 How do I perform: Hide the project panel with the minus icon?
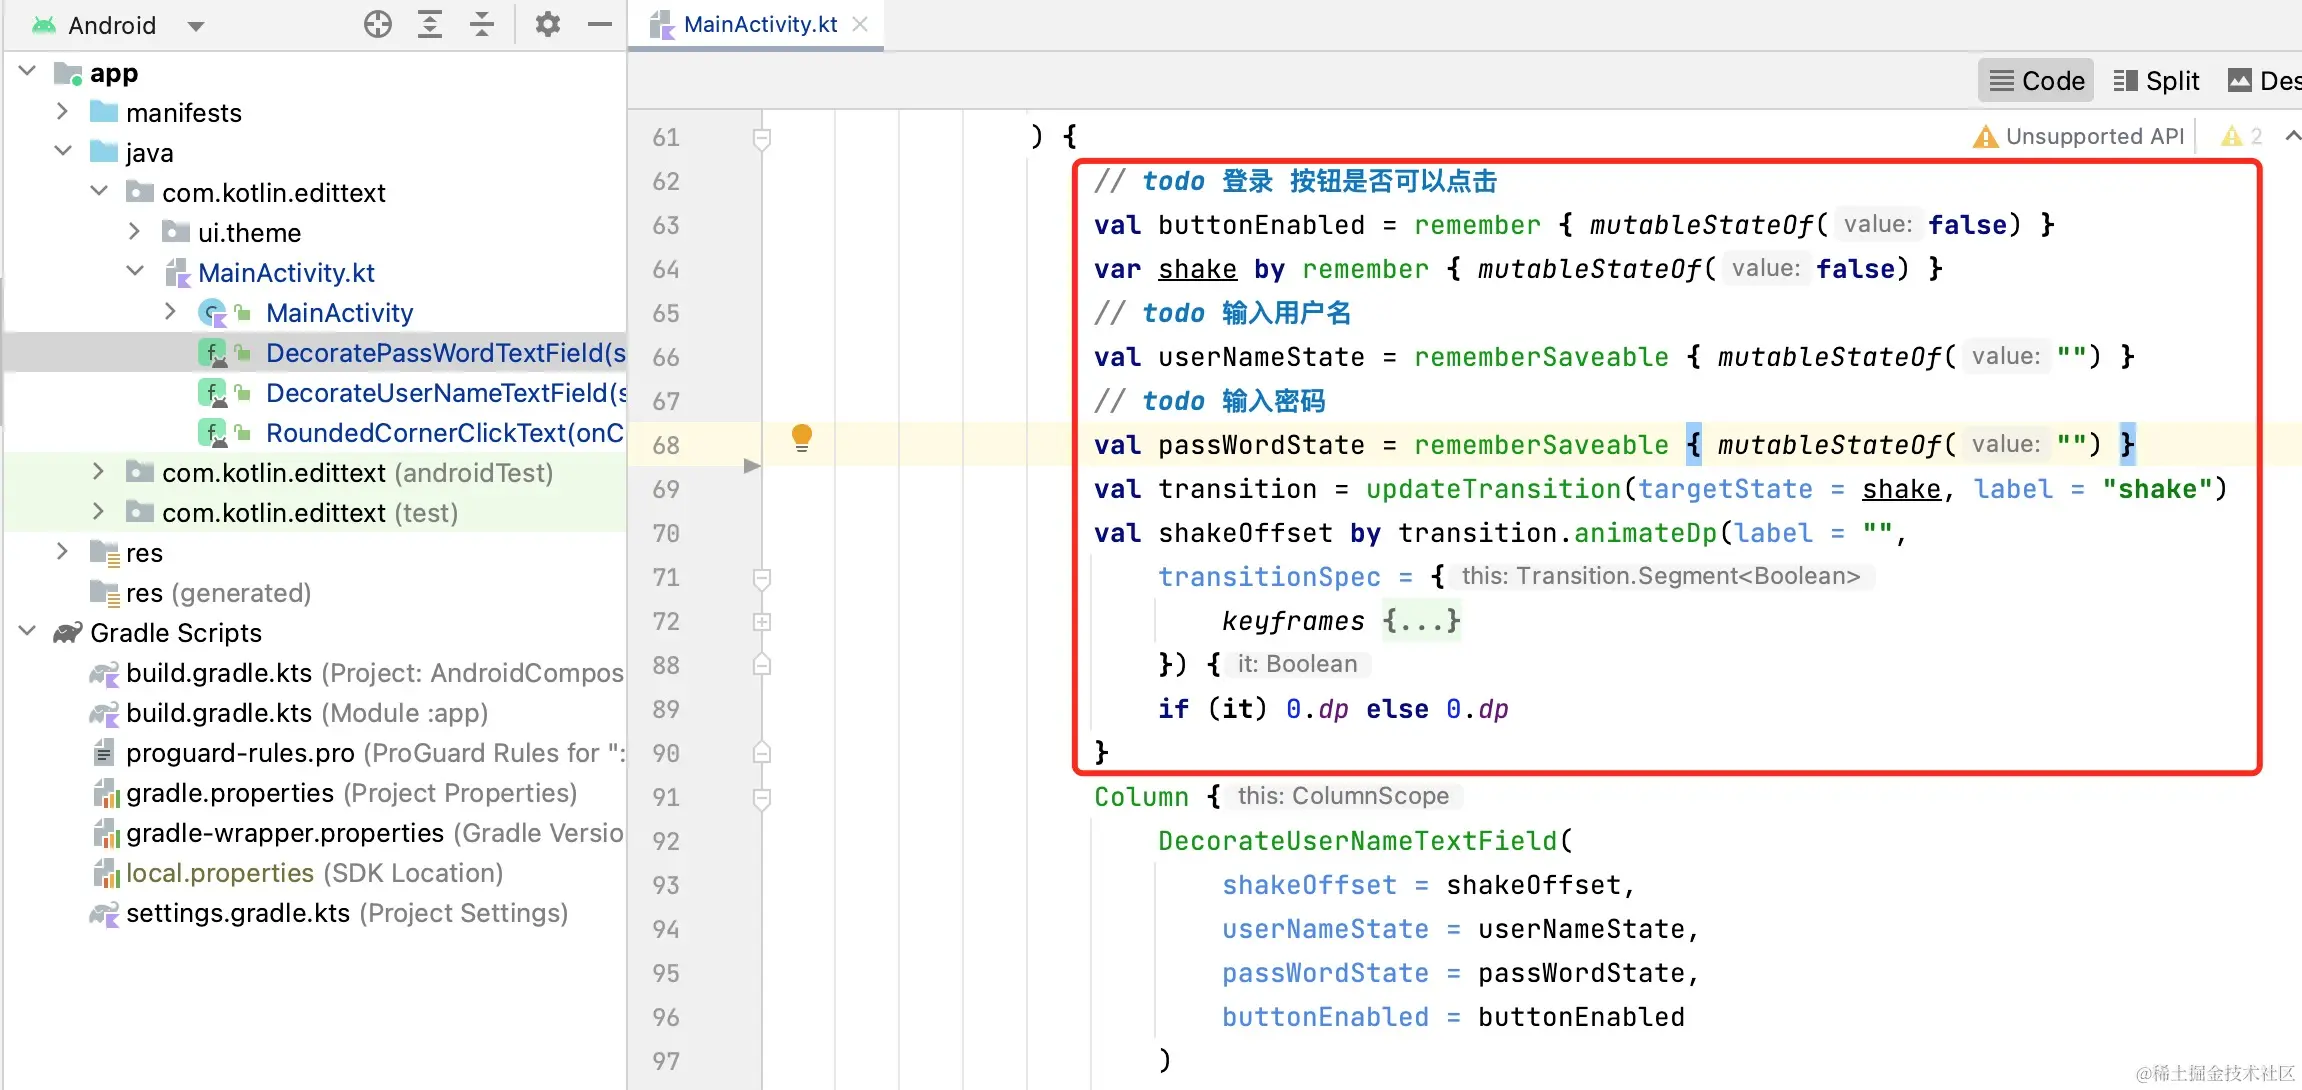coord(600,24)
